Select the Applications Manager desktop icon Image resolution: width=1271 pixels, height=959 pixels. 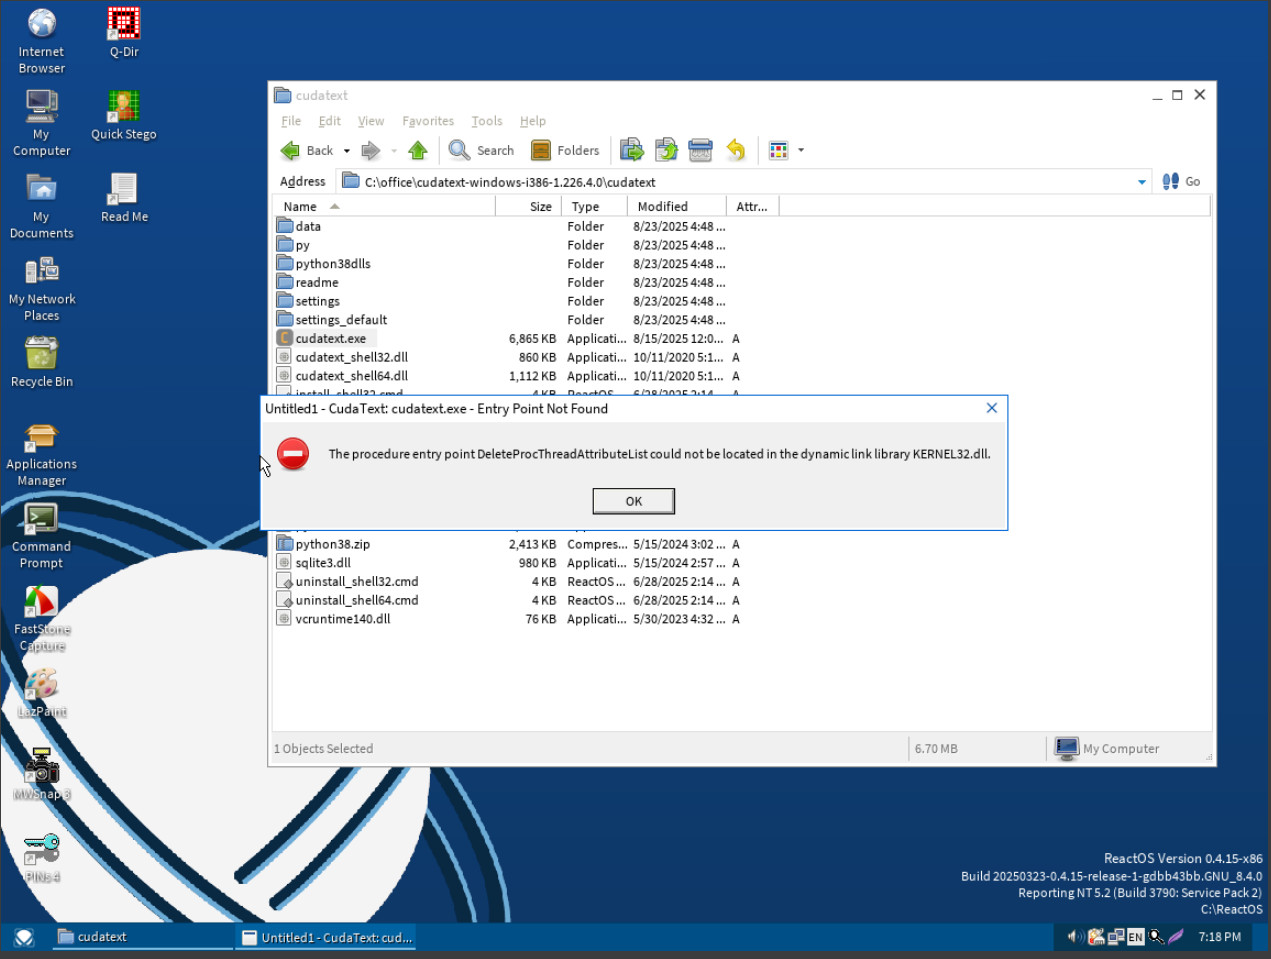point(41,453)
